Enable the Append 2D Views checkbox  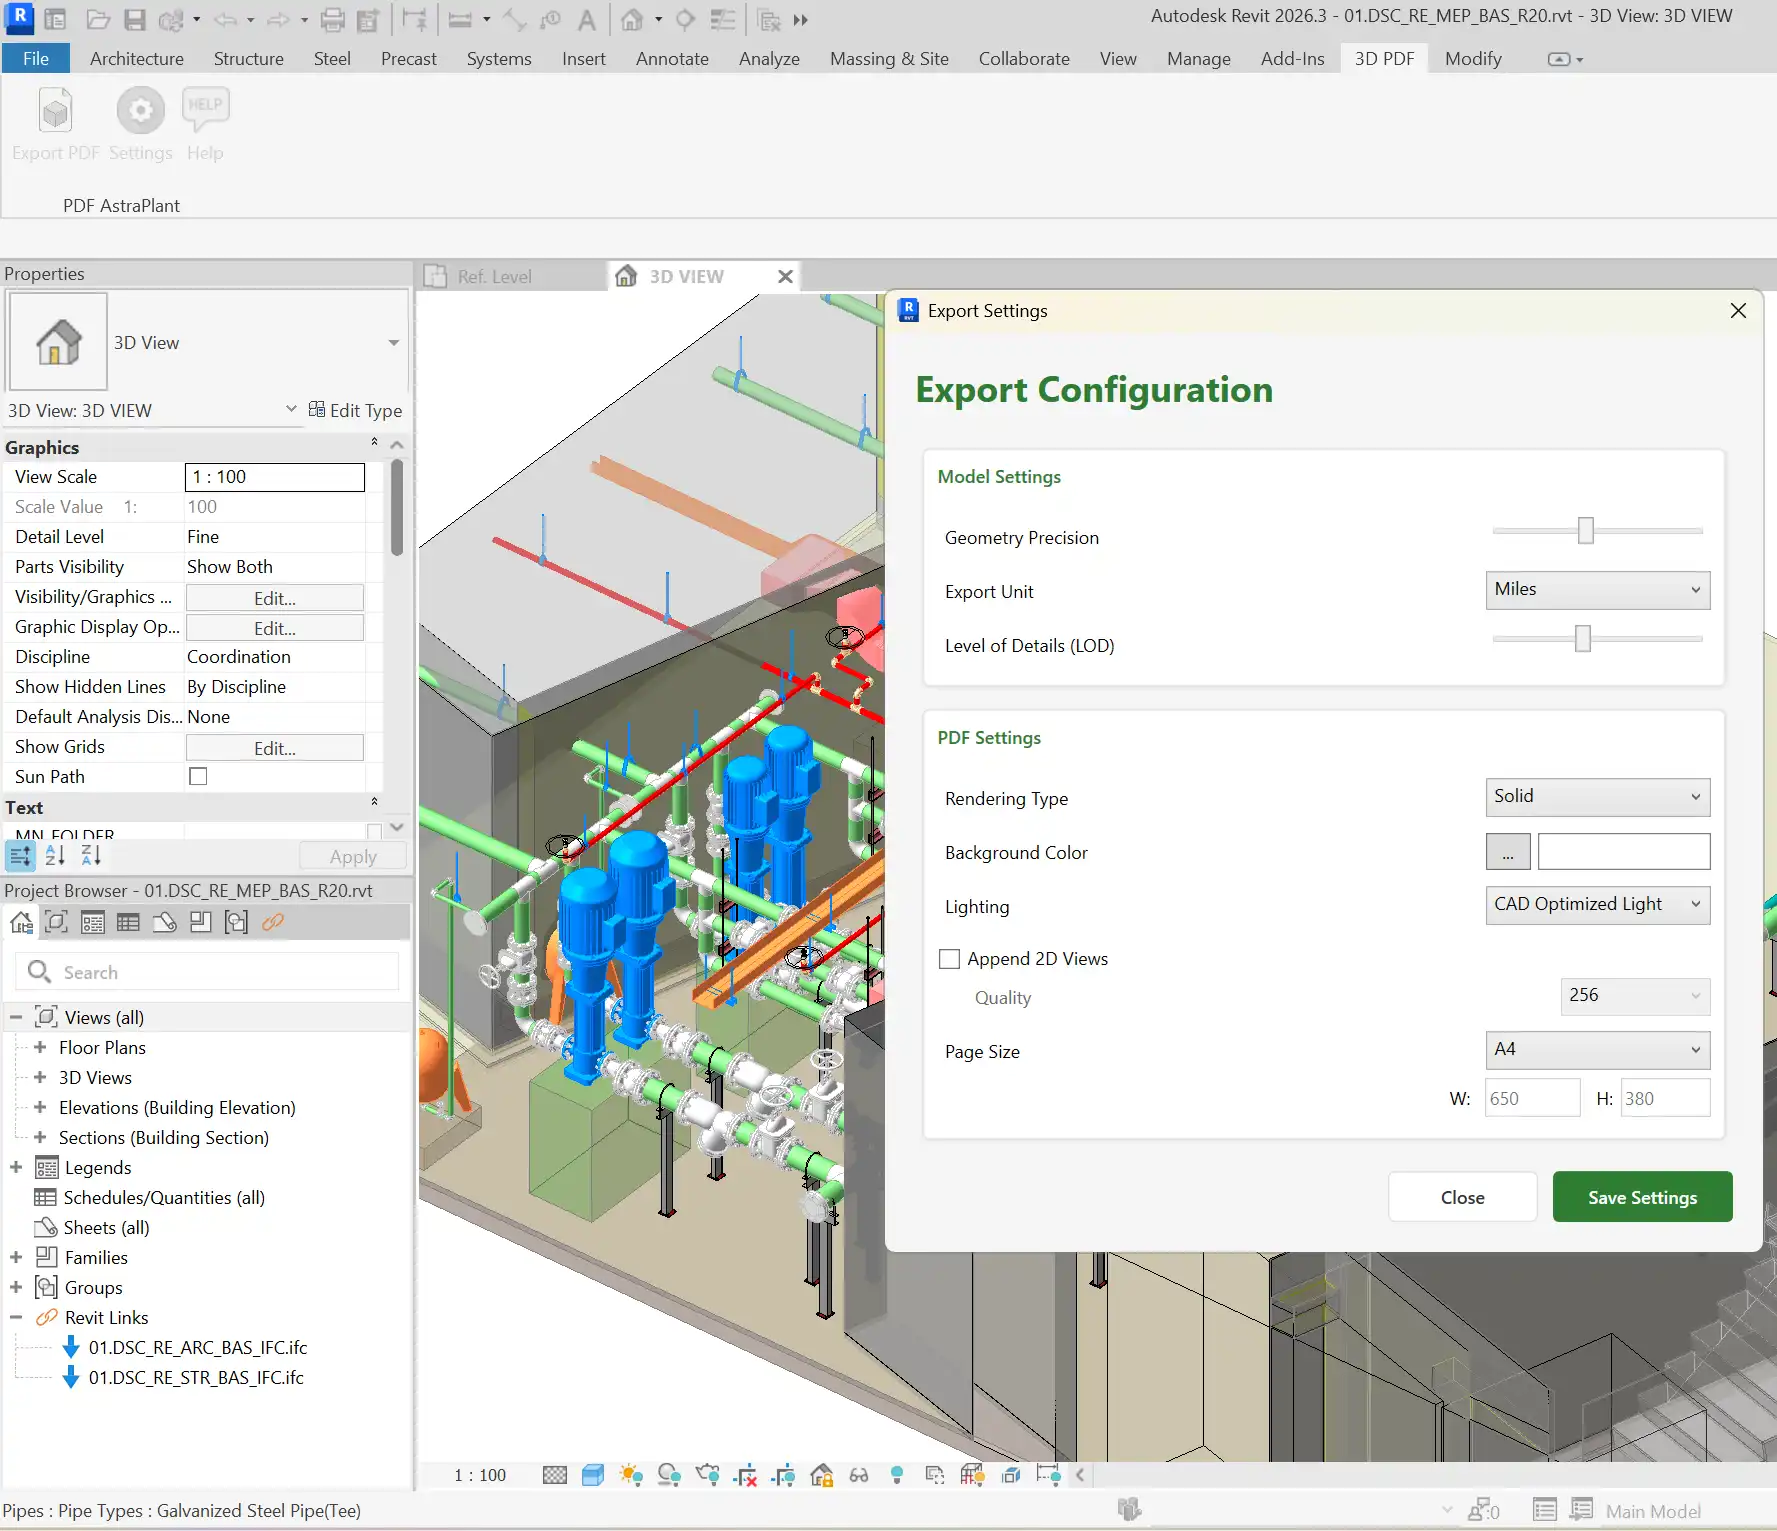coord(948,958)
